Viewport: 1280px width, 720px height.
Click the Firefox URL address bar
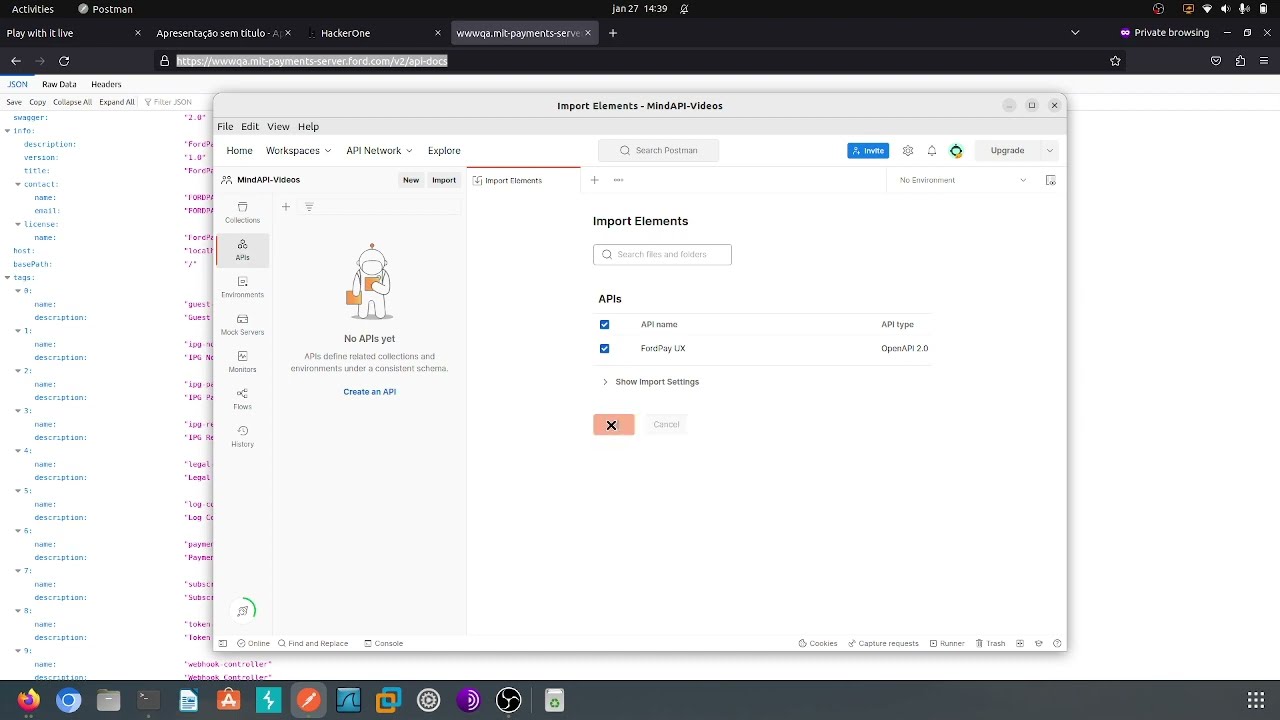click(640, 61)
